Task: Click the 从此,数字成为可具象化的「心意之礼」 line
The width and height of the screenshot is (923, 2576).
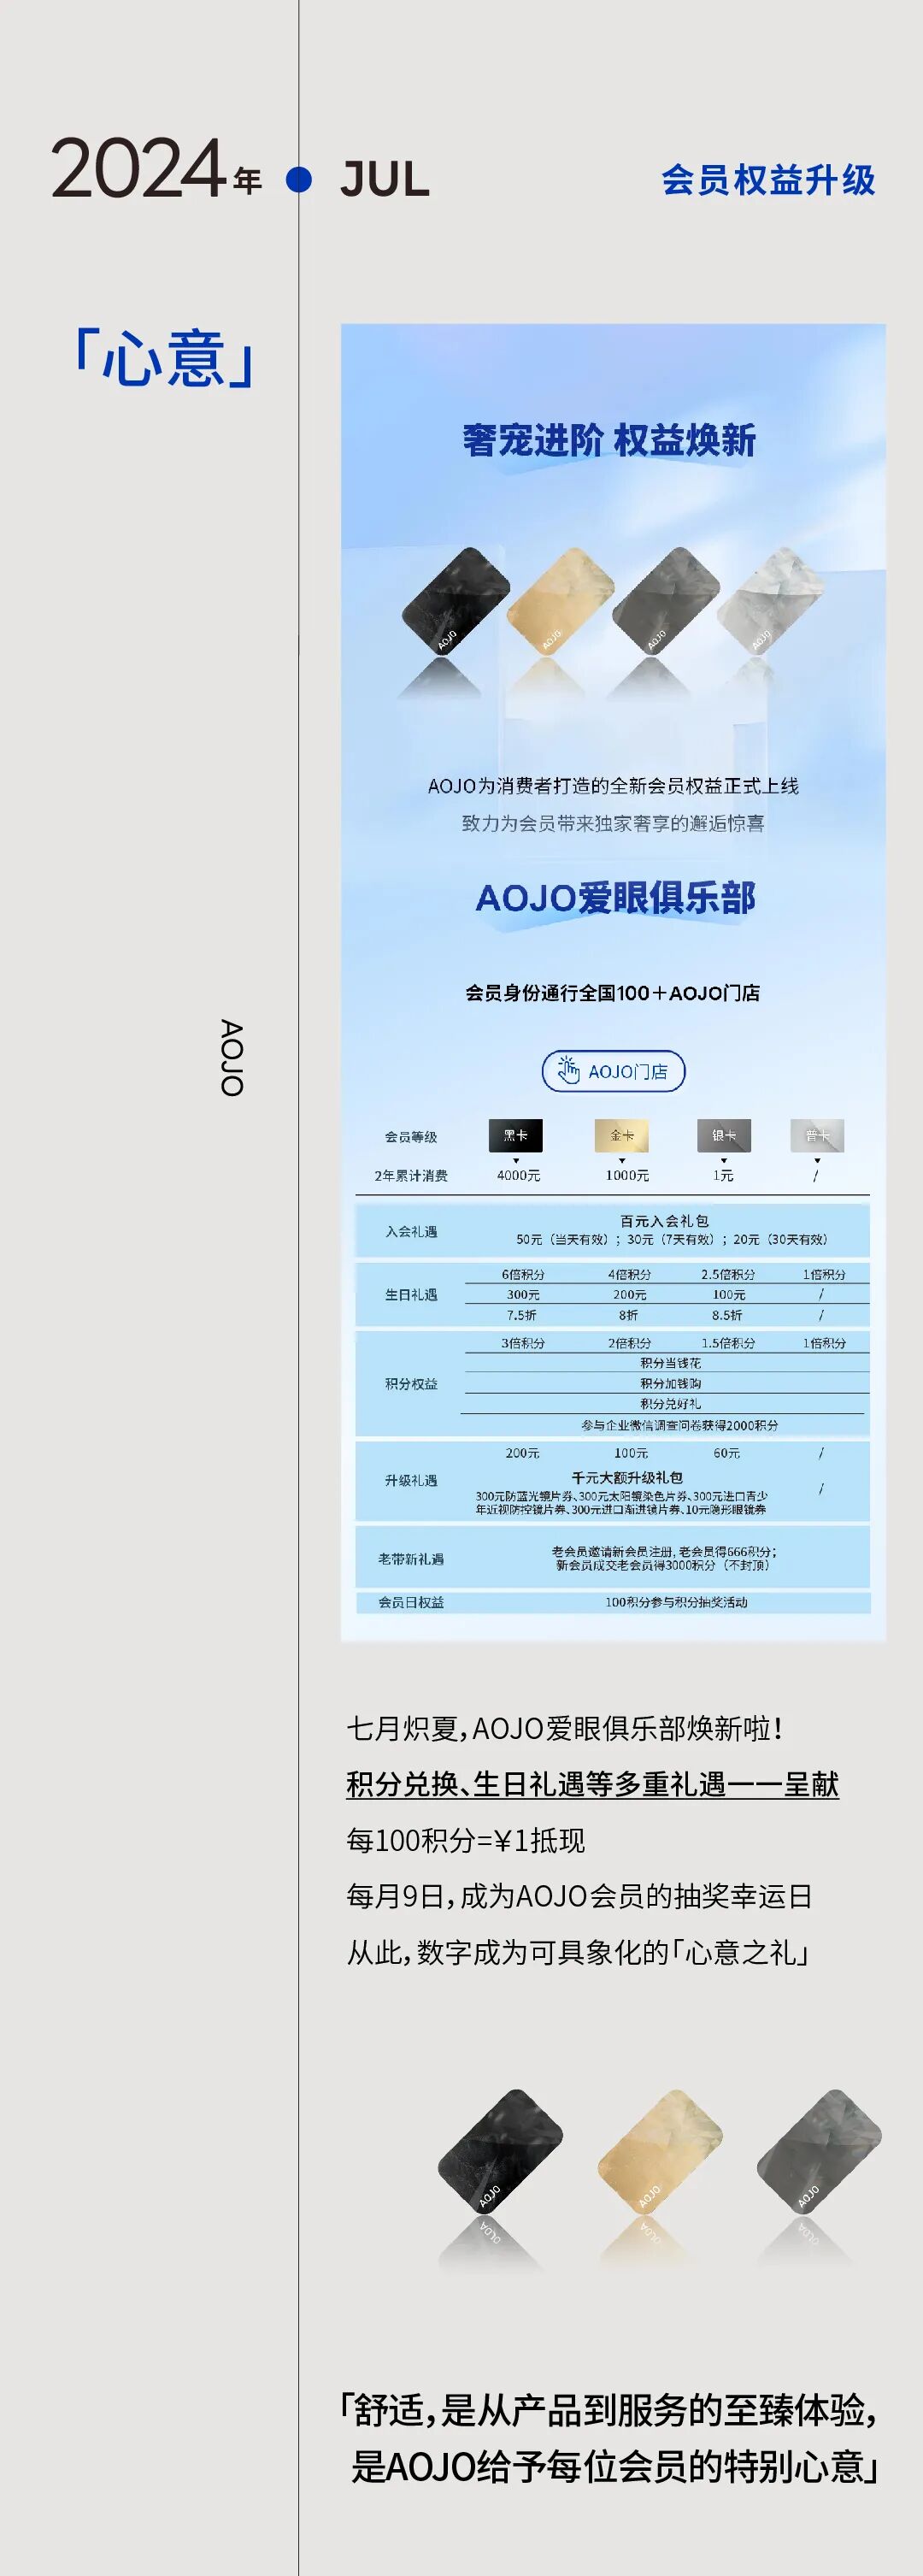Action: pos(578,1952)
